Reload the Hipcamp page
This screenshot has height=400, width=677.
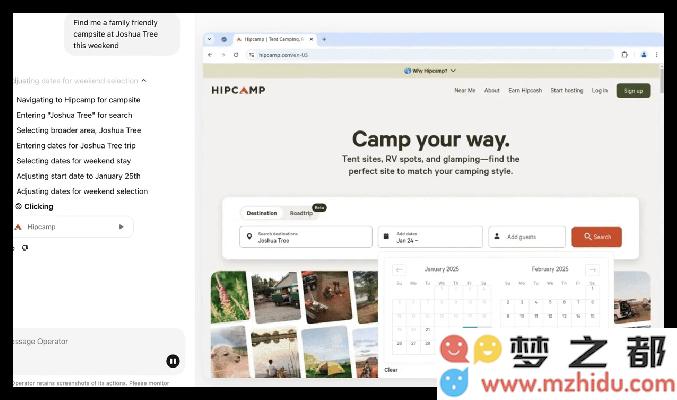(x=236, y=55)
